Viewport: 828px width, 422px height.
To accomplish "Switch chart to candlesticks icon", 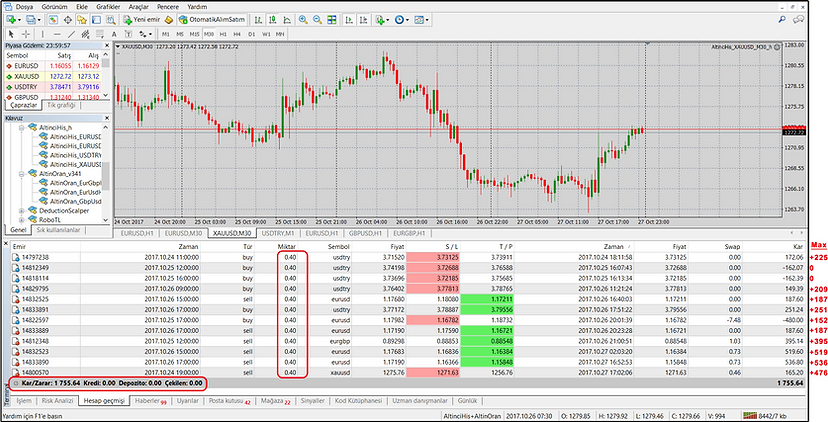I will click(x=272, y=20).
